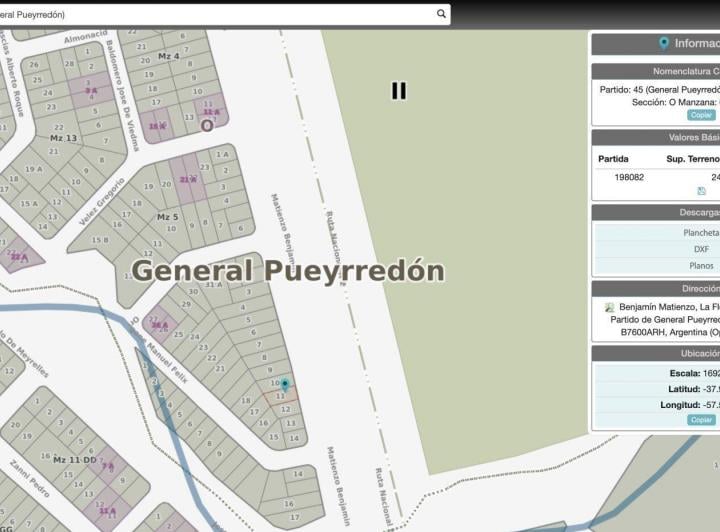Click parcel 31 A near General Pueyrredón label
This screenshot has width=720, height=532.
point(214,285)
